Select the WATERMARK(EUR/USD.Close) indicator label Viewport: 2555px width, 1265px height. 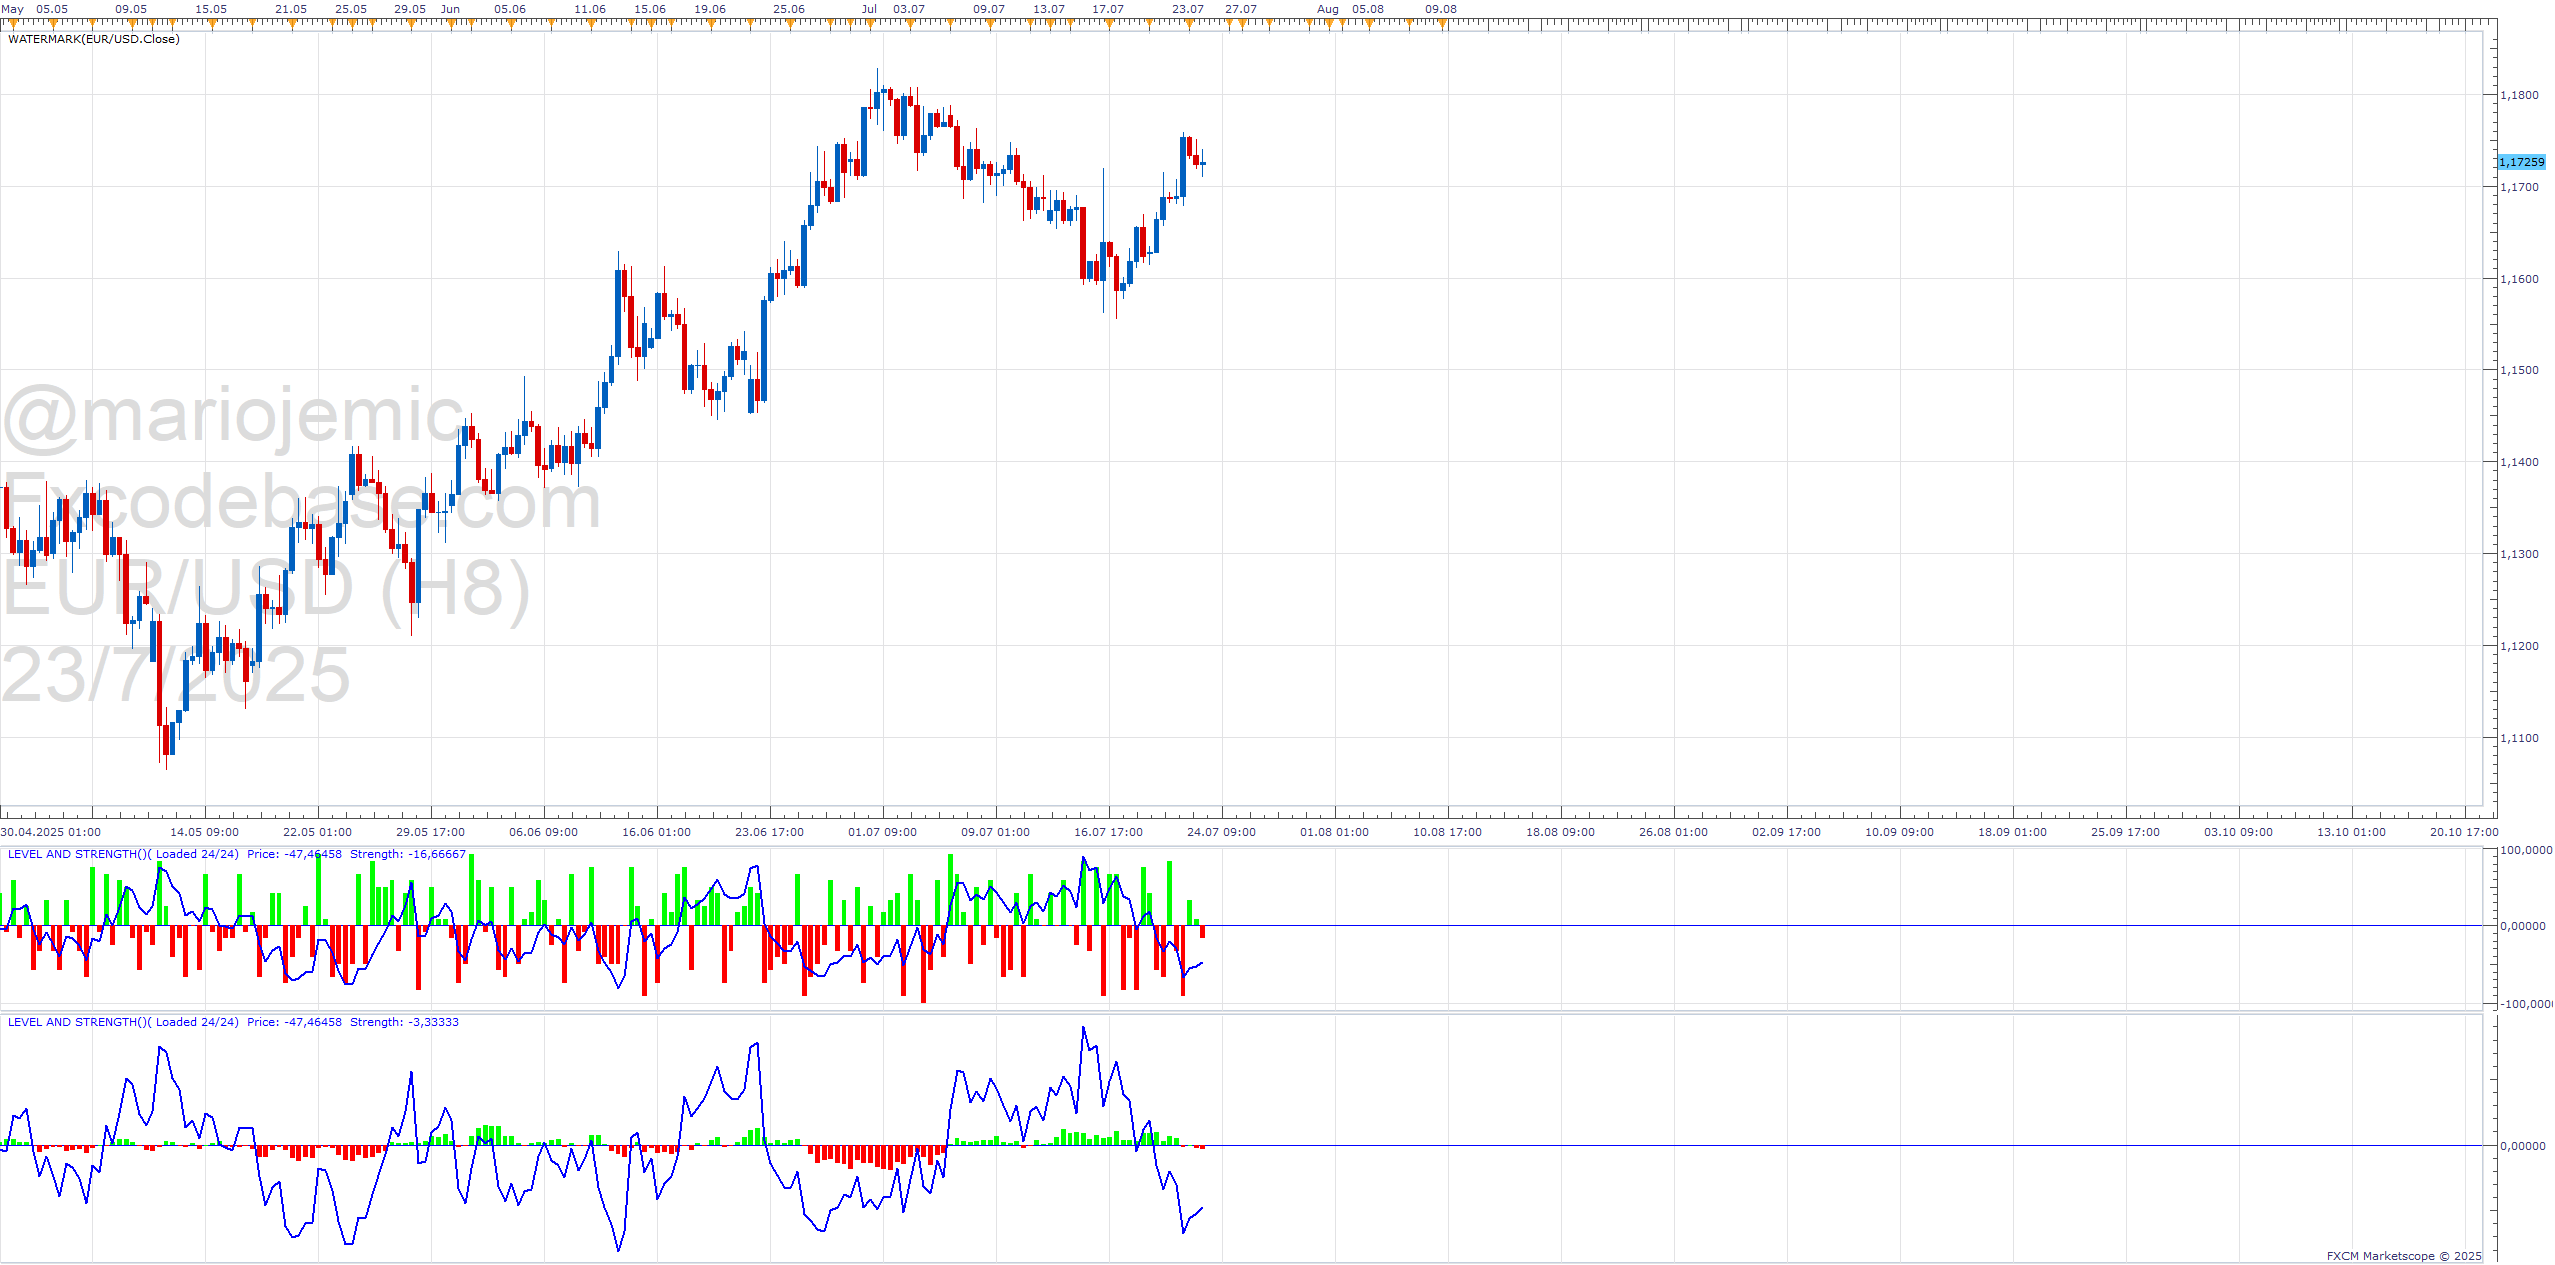click(94, 39)
